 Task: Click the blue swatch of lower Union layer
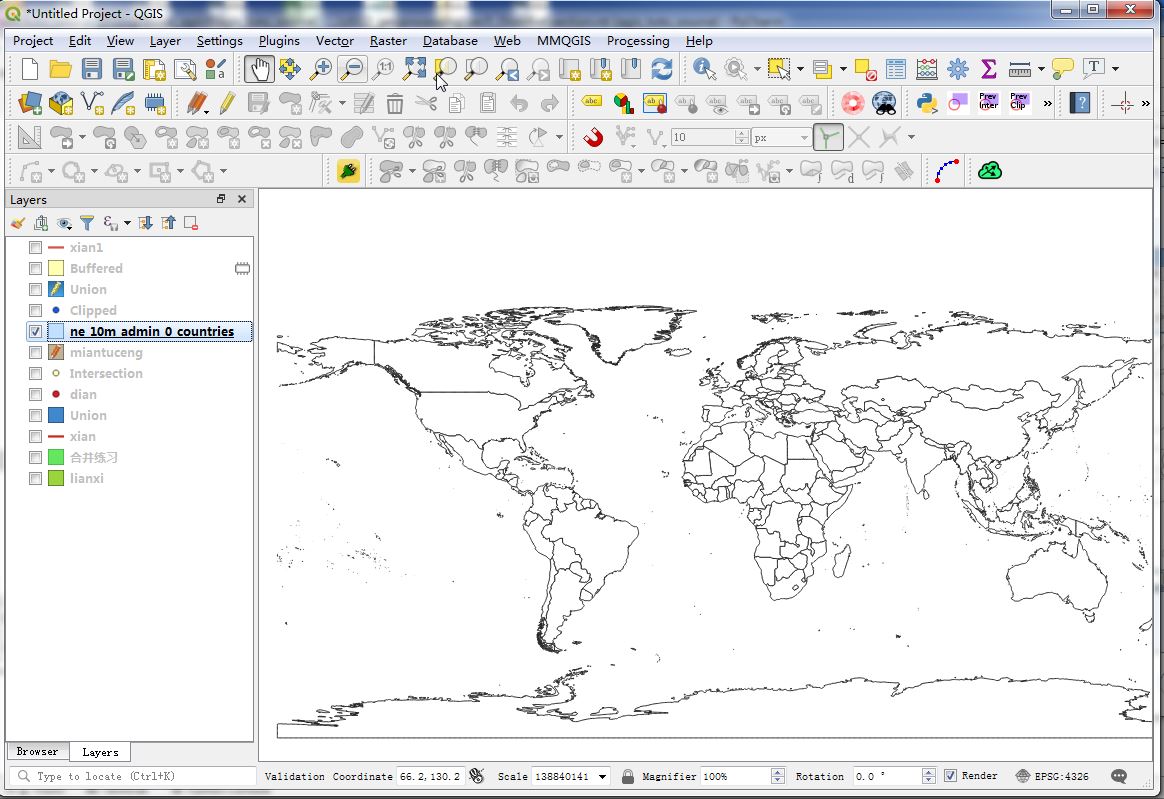tap(56, 415)
